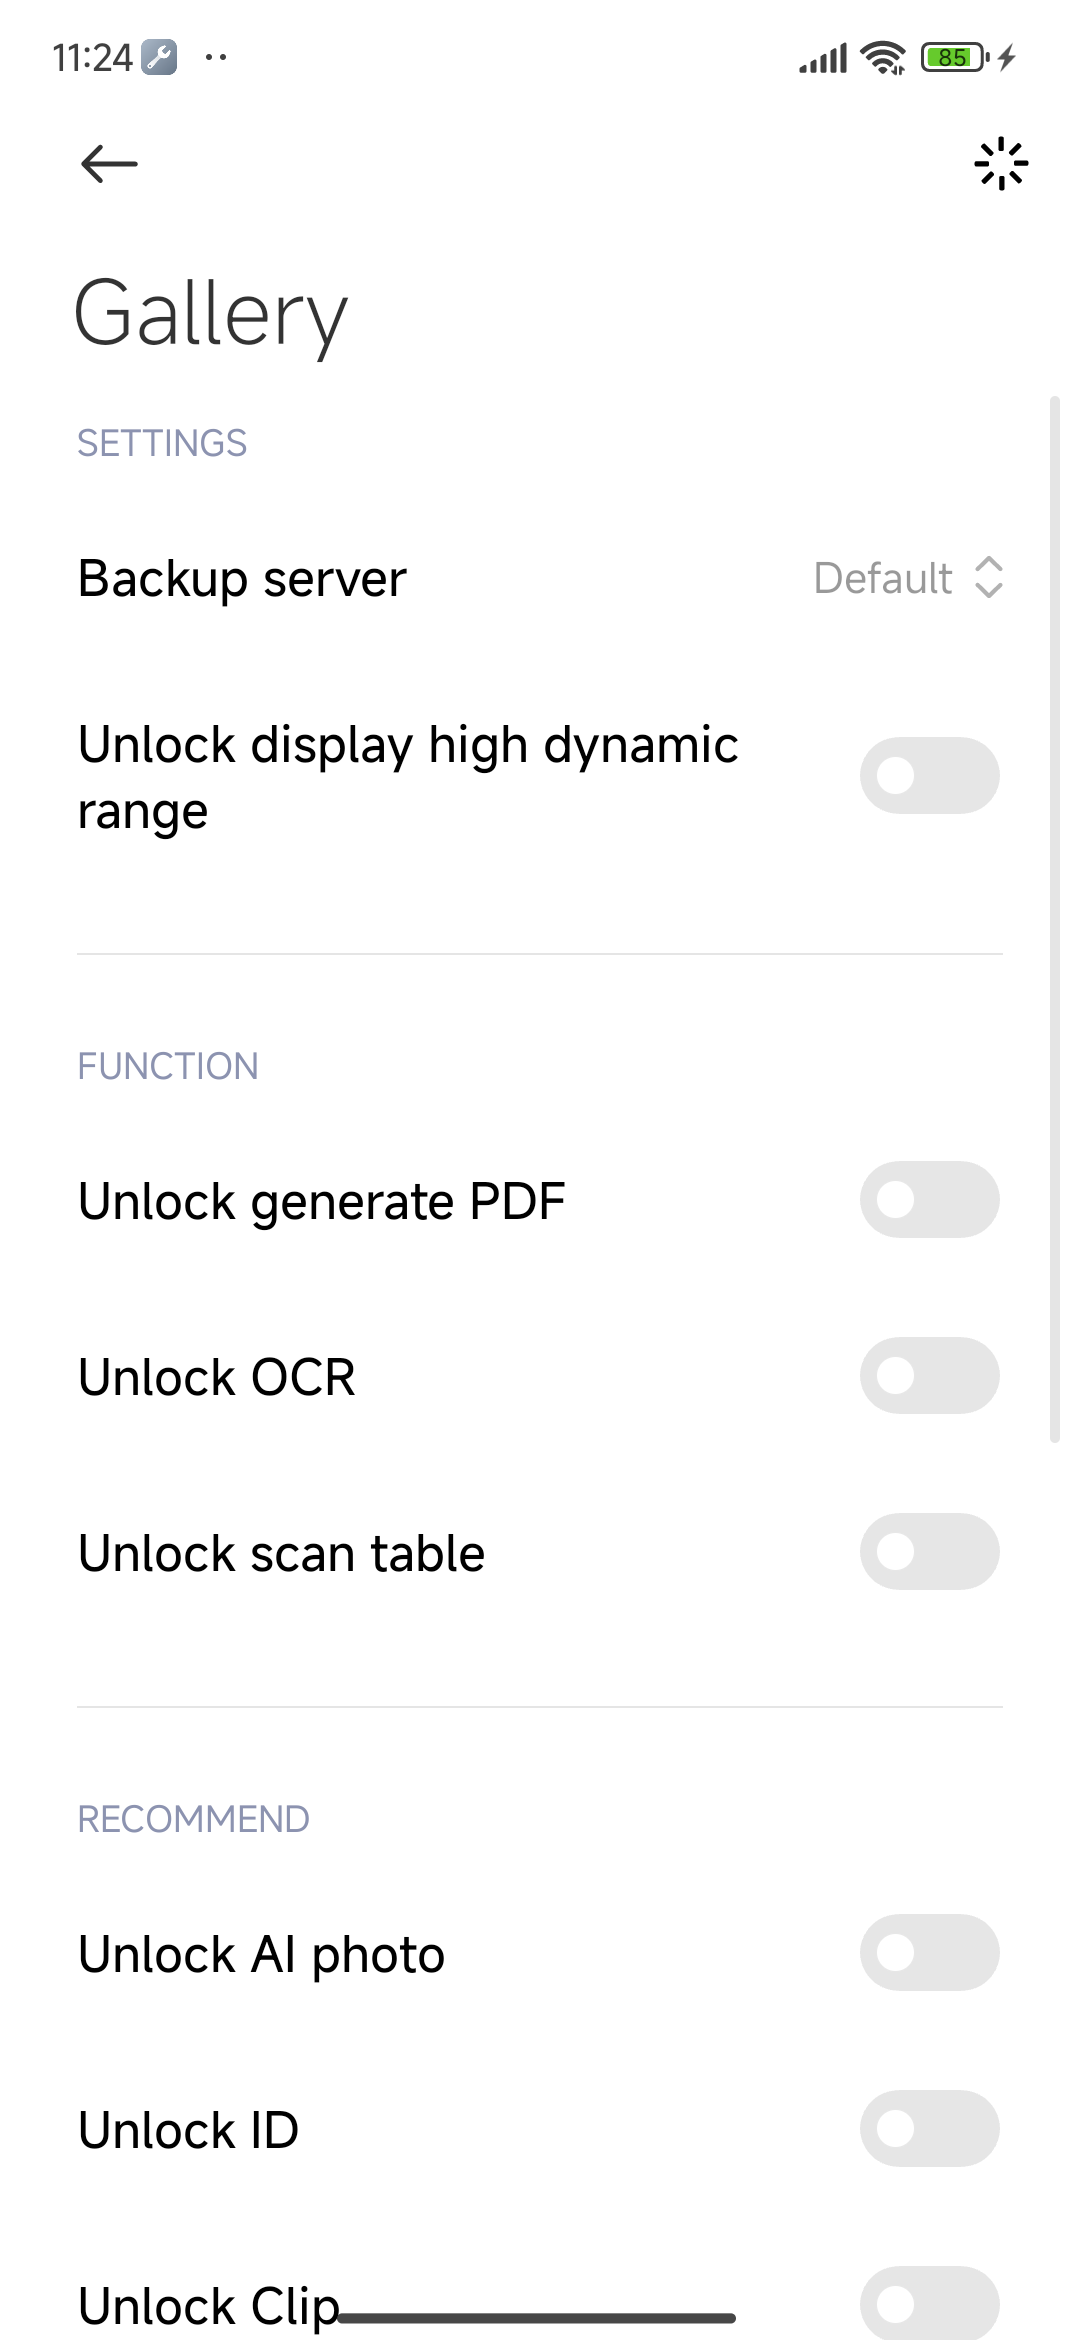Image resolution: width=1080 pixels, height=2340 pixels.
Task: Switch on Unlock AI photo
Action: 929,1953
